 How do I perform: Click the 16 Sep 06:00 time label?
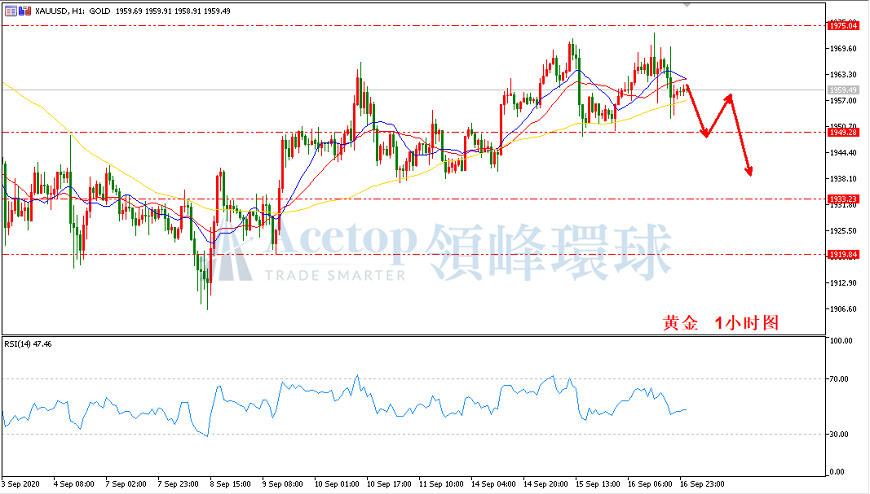click(x=650, y=485)
